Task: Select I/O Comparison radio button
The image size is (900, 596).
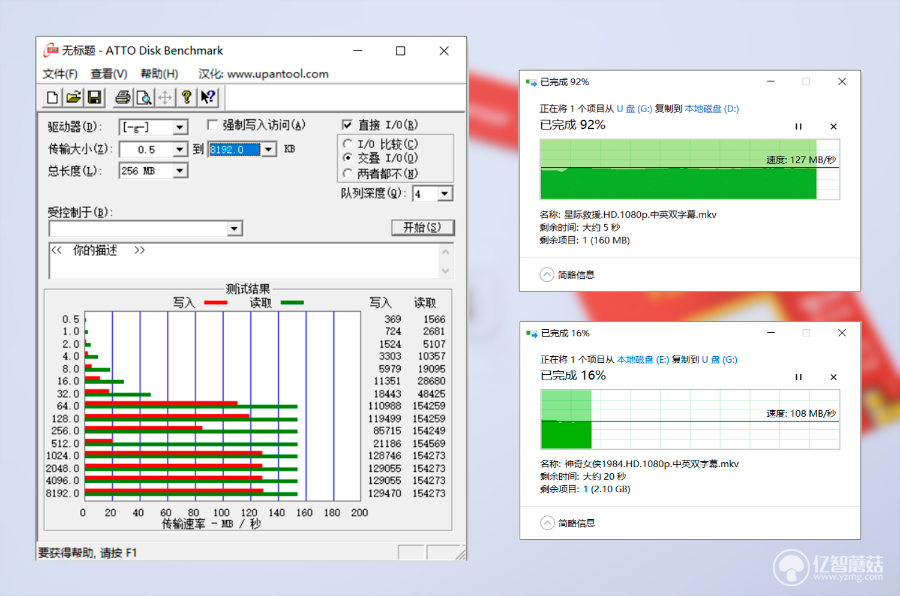Action: point(347,144)
